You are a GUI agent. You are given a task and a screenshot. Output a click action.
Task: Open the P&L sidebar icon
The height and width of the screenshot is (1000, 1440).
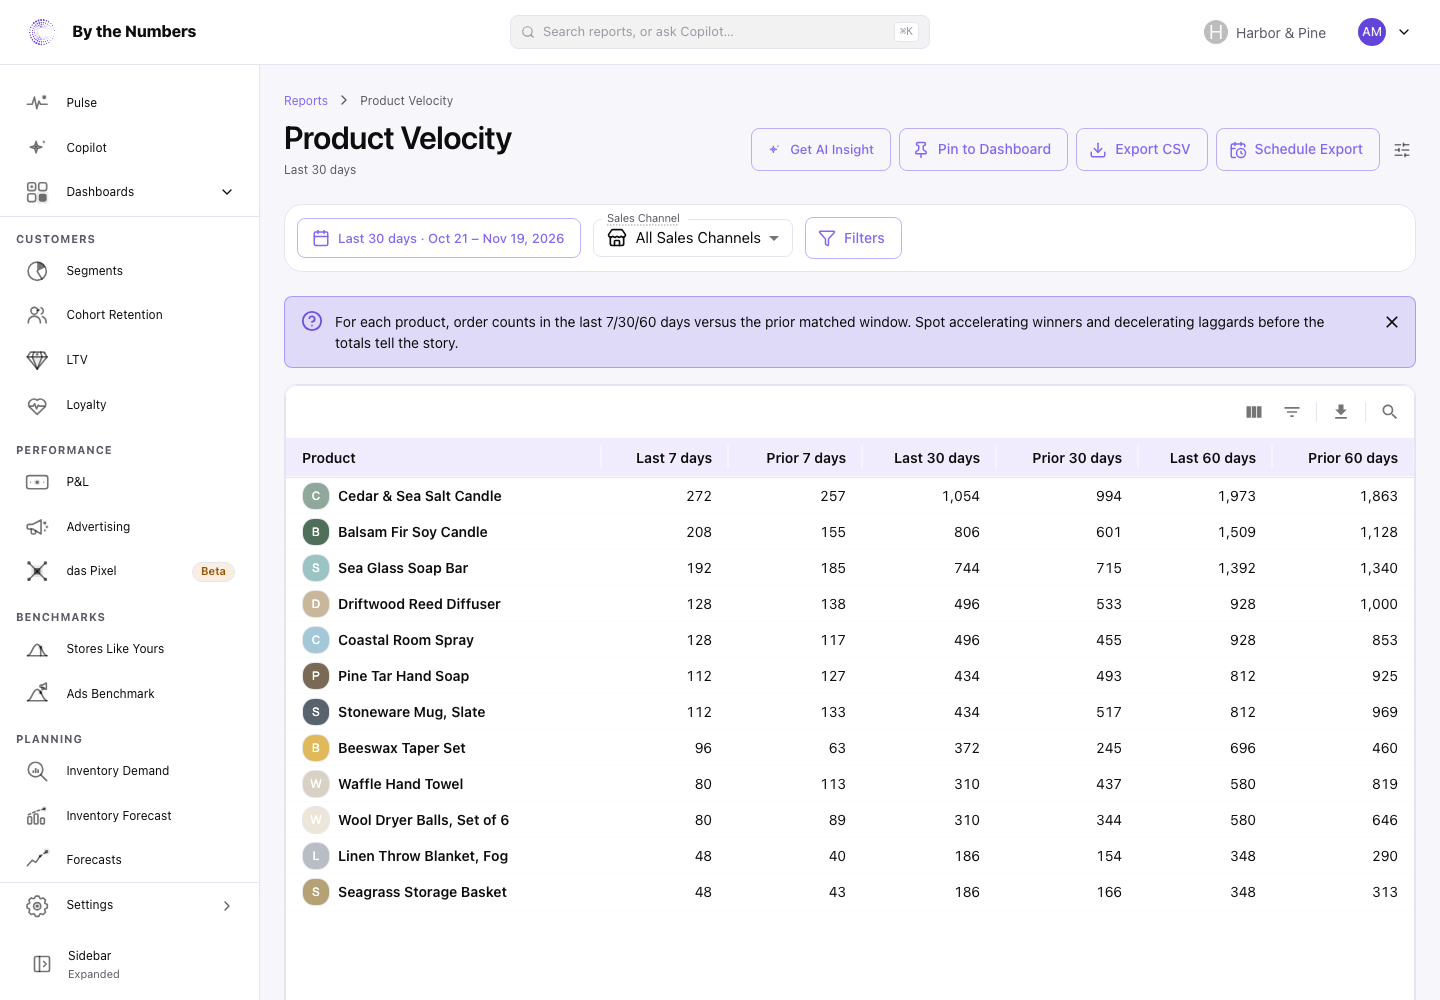[37, 482]
